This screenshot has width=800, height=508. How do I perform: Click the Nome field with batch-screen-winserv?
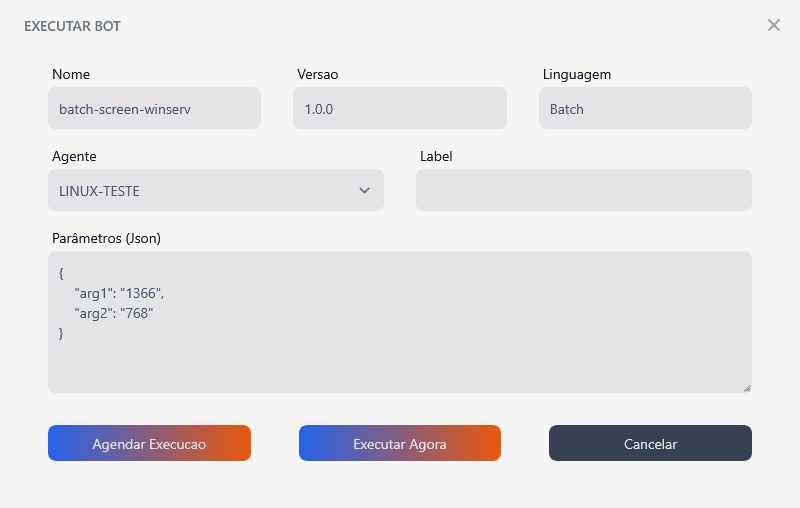(154, 108)
